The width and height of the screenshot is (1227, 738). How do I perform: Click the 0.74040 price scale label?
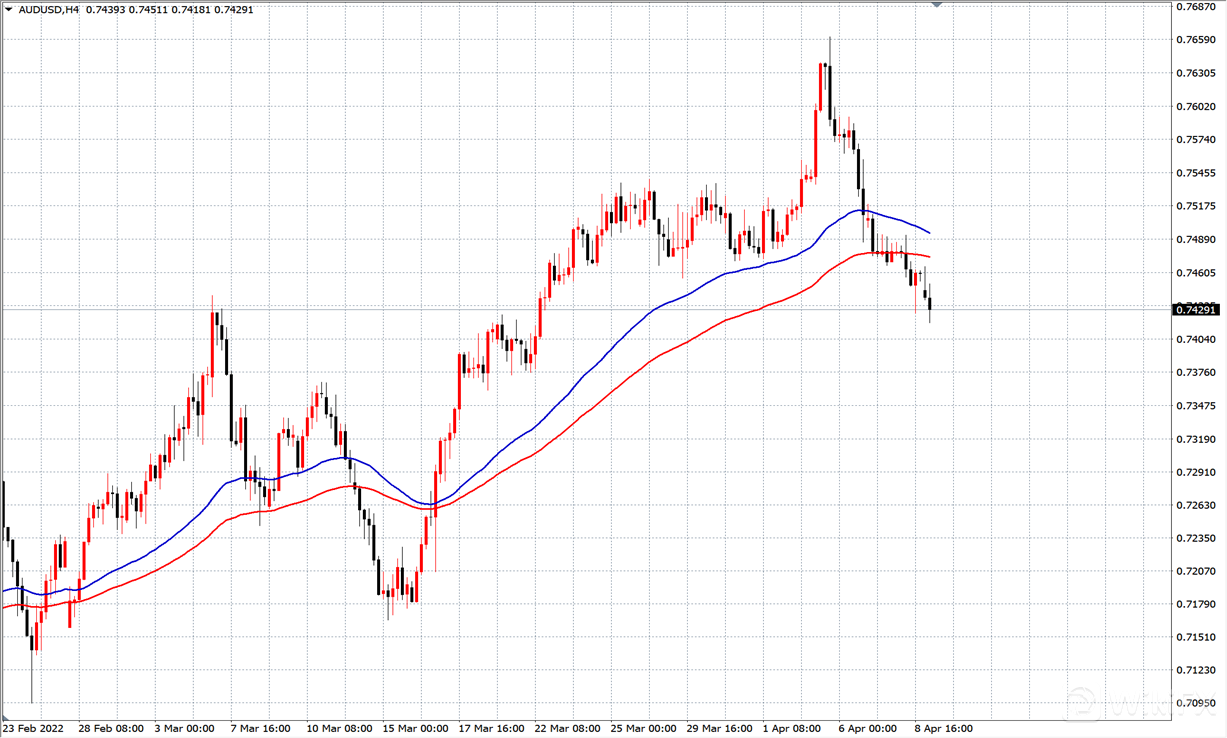pyautogui.click(x=1195, y=340)
